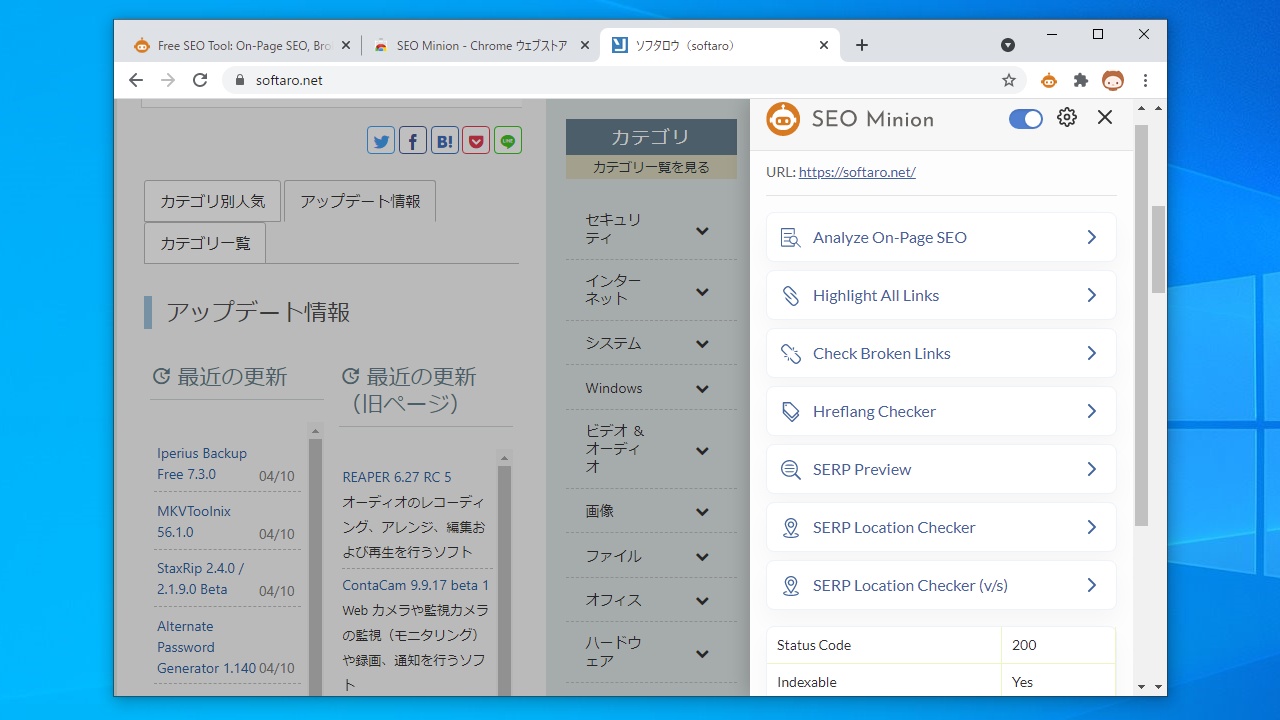Screen dimensions: 1280x720
Task: Click scroll-up arrow of 最近の更新 list
Action: 316,431
